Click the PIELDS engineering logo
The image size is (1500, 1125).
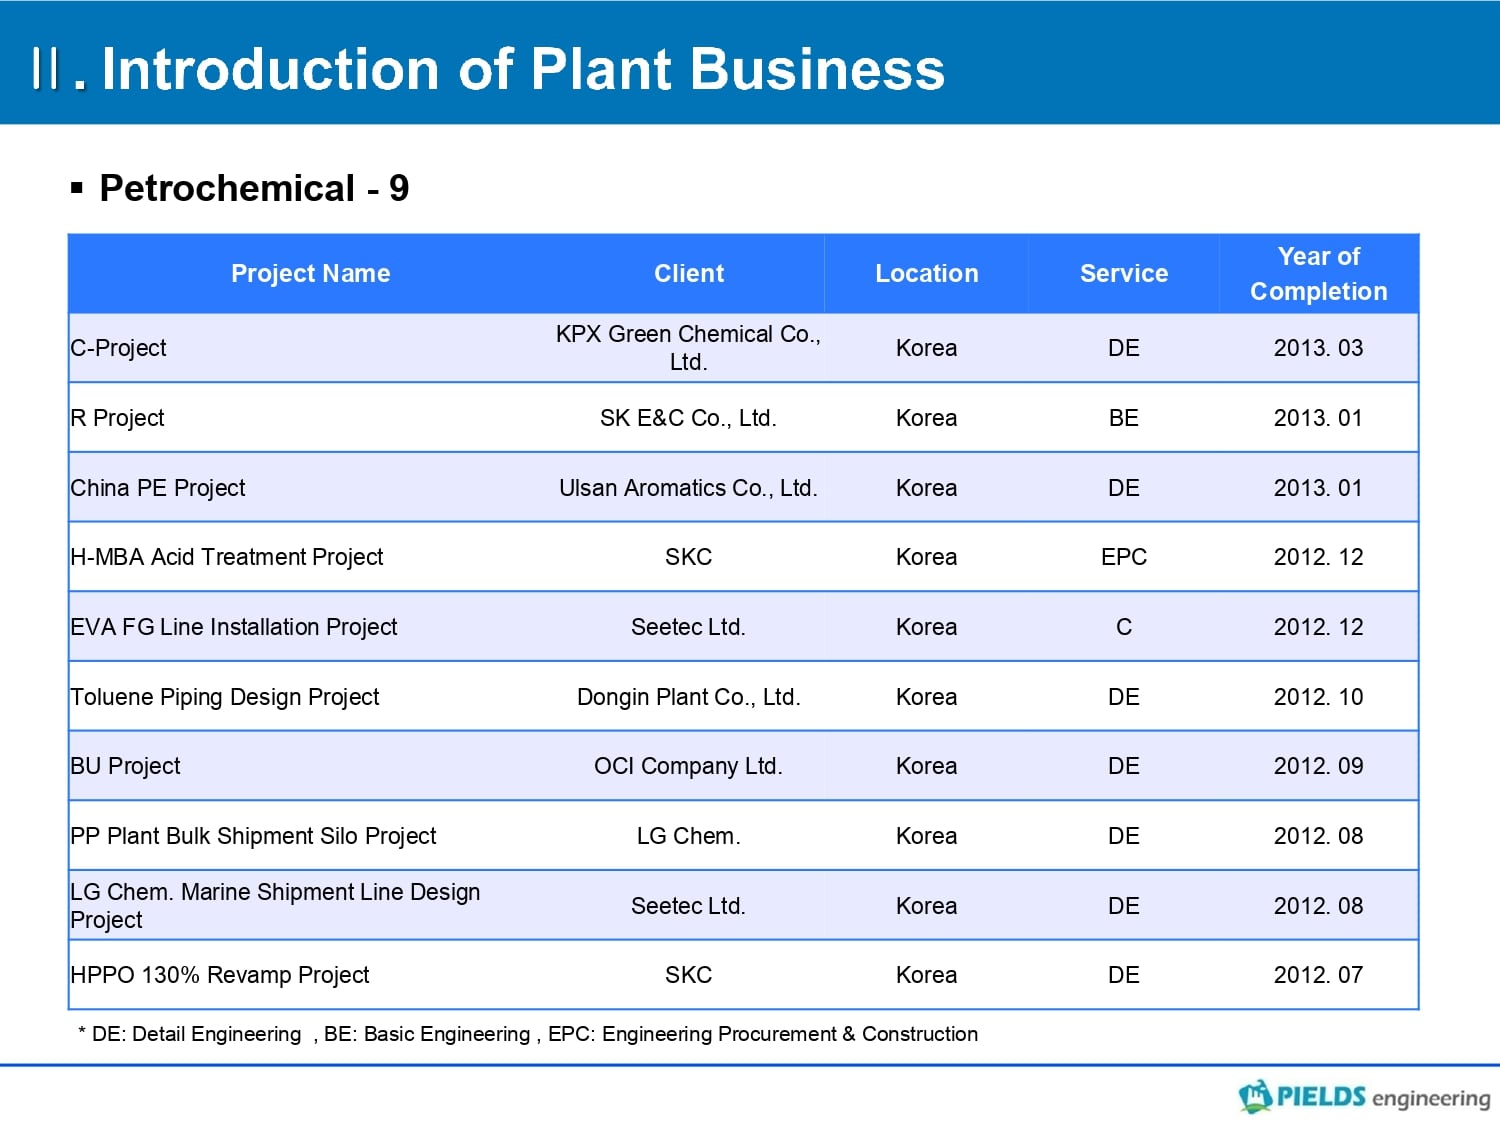[1364, 1097]
